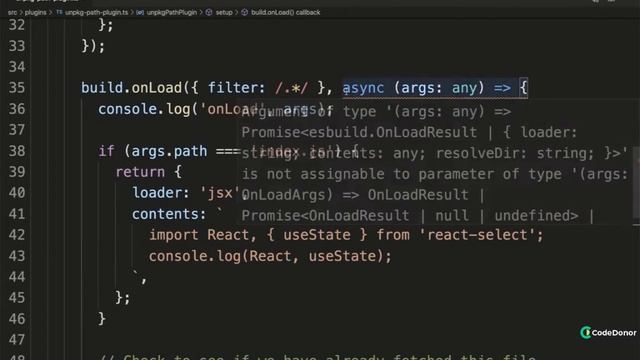Select unpkg-path-plugin.ts in the breadcrumb
The height and width of the screenshot is (360, 640).
pyautogui.click(x=97, y=12)
